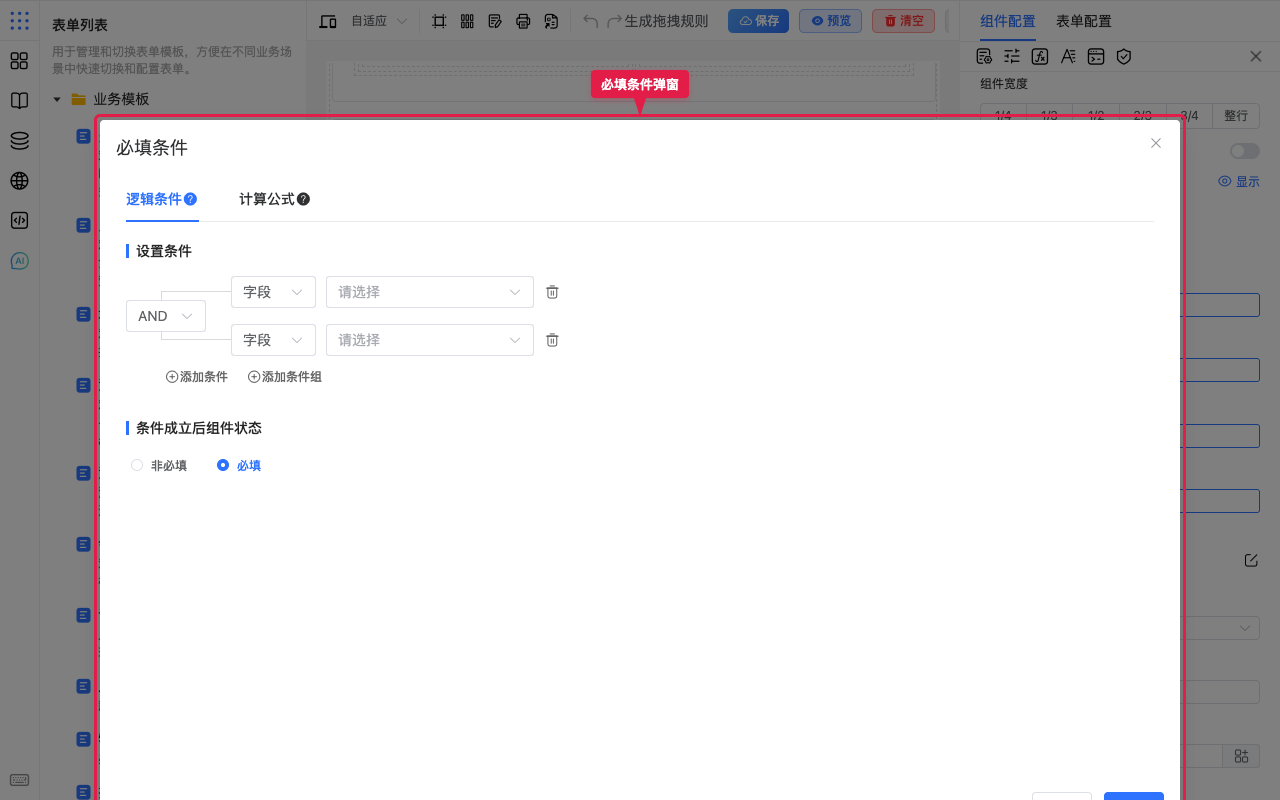Image resolution: width=1280 pixels, height=800 pixels.
Task: Click 添加条件 to add a condition
Action: pos(197,377)
